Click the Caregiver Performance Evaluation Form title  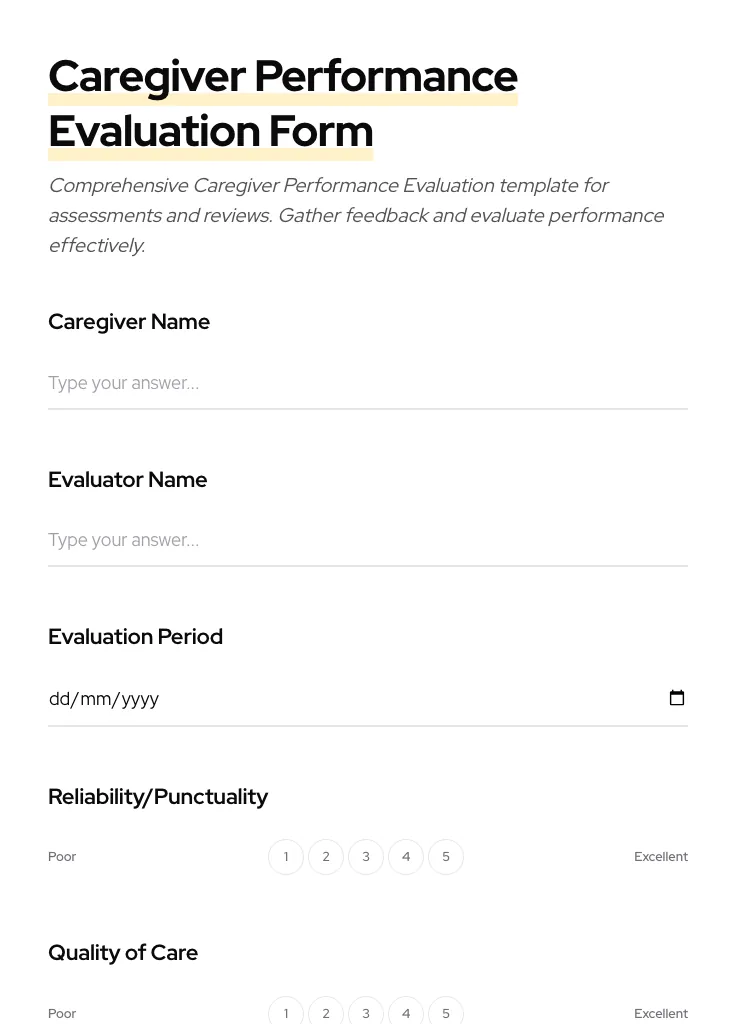283,103
